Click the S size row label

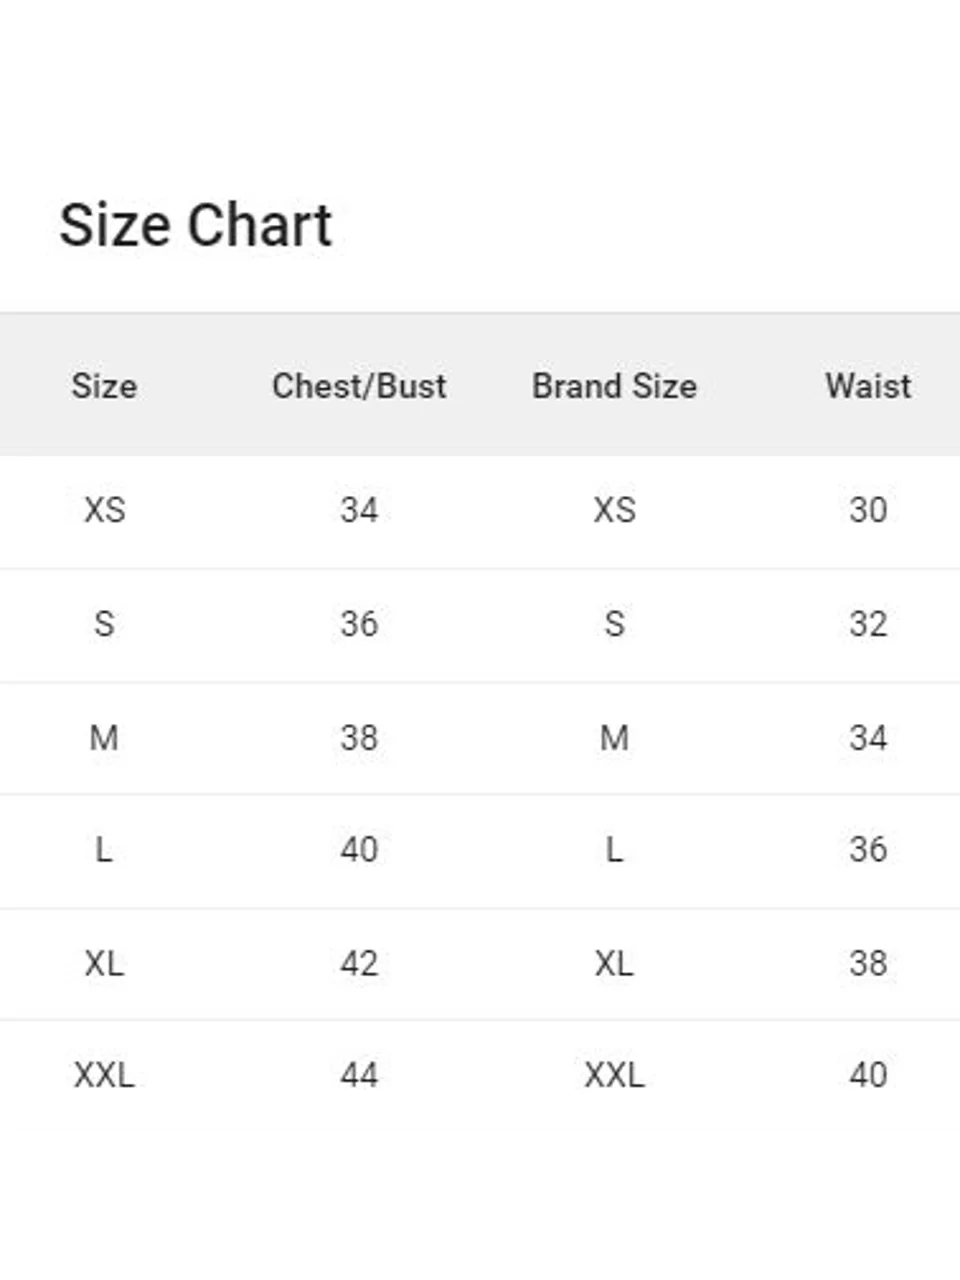(104, 624)
